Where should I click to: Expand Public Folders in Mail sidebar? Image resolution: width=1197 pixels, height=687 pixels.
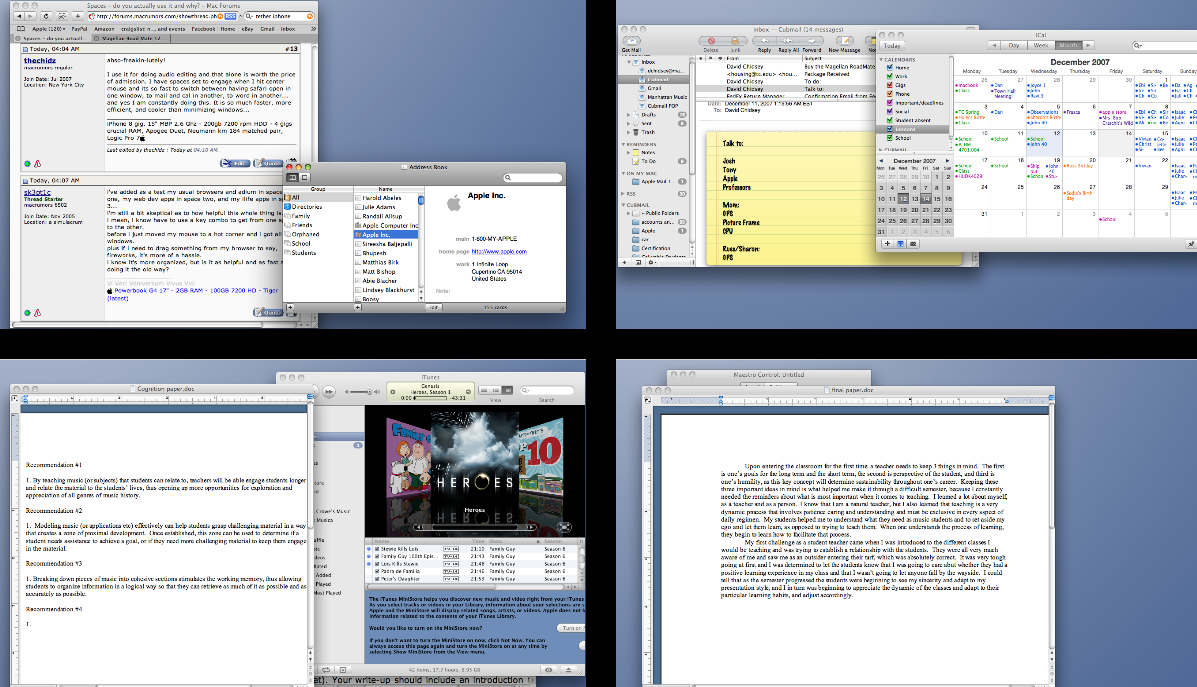629,213
